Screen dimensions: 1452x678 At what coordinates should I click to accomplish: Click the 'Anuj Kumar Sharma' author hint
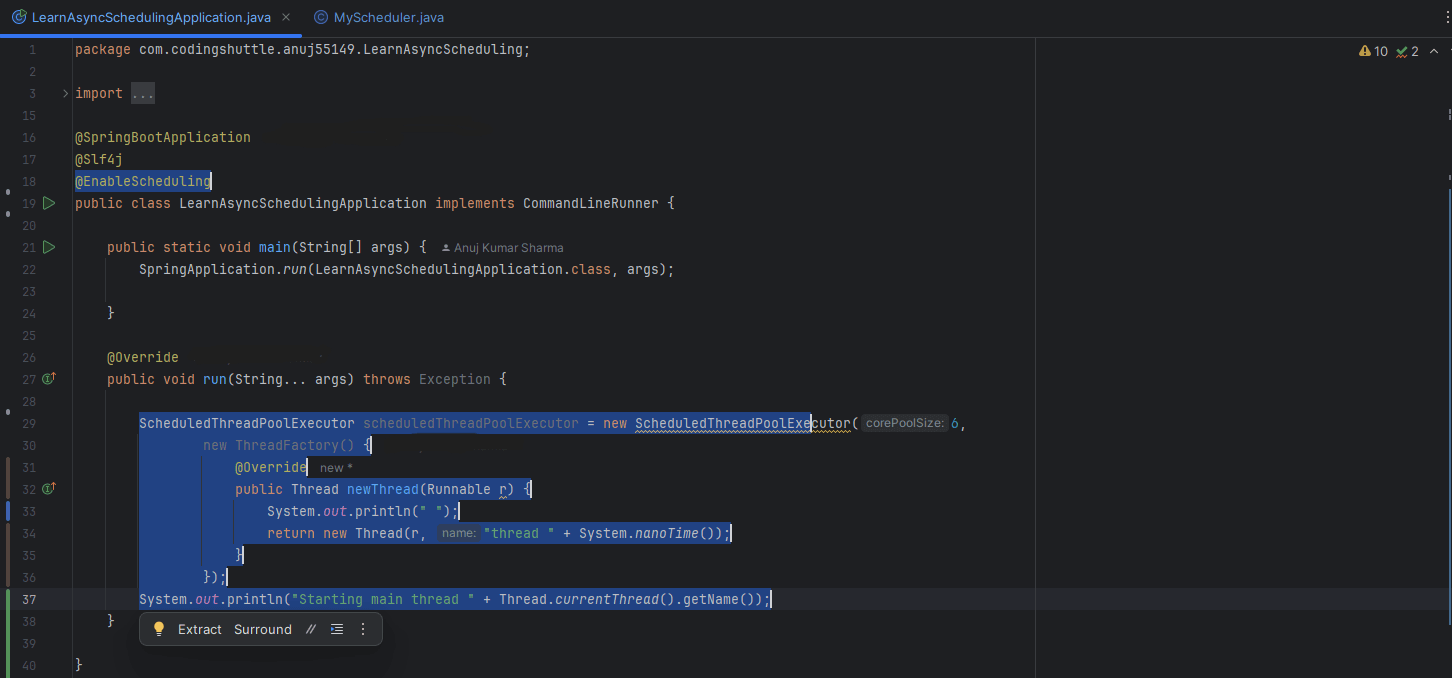pyautogui.click(x=503, y=247)
